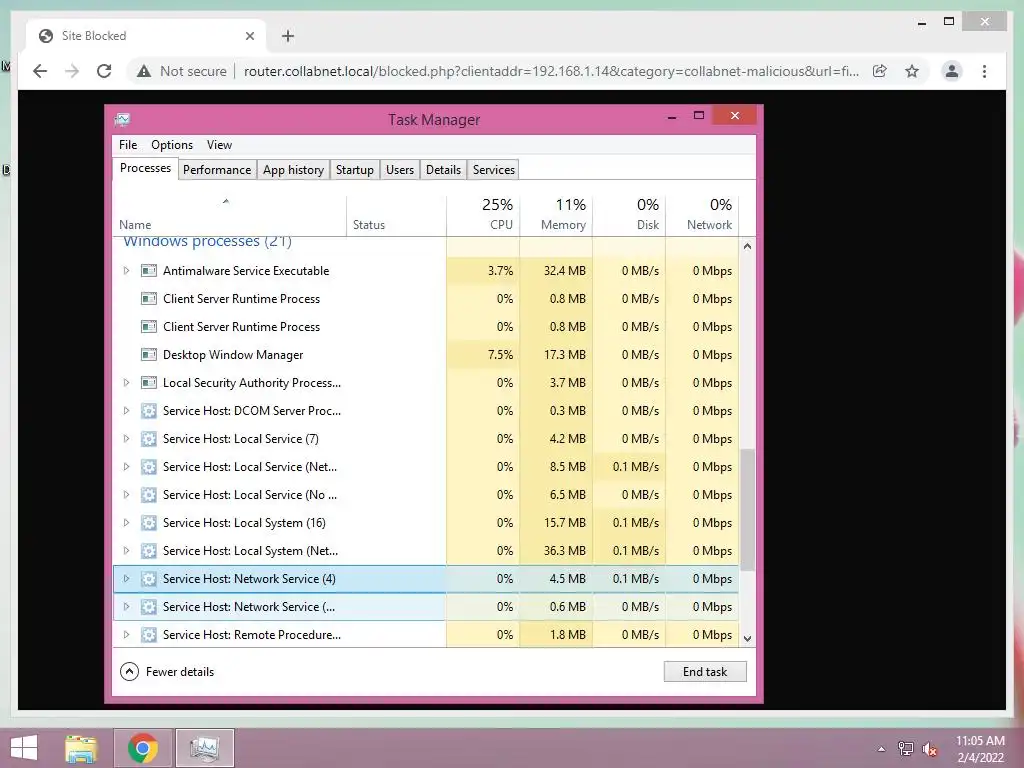Sort by the Status column header
1024x768 pixels.
click(x=396, y=215)
